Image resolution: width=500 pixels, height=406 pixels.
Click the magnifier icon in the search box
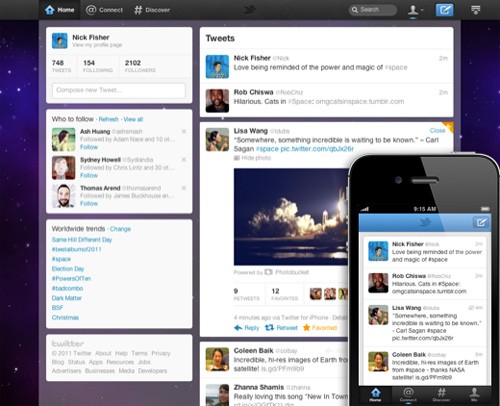pos(355,10)
